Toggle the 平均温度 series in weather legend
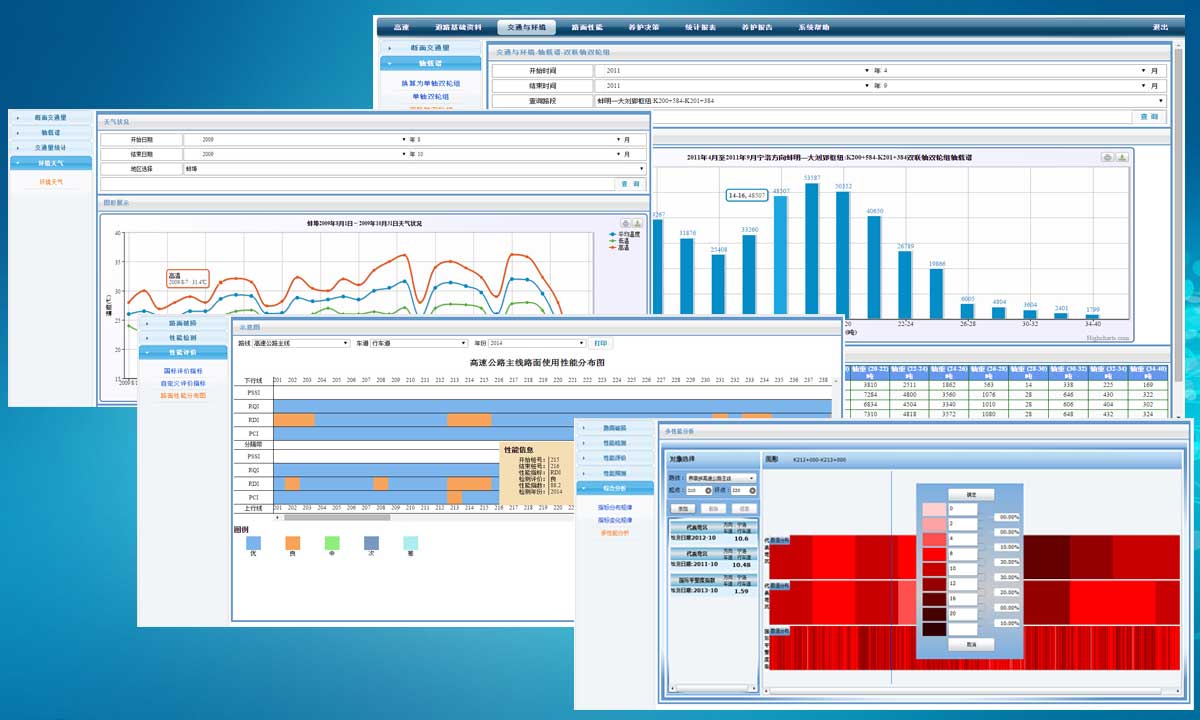 tap(627, 233)
